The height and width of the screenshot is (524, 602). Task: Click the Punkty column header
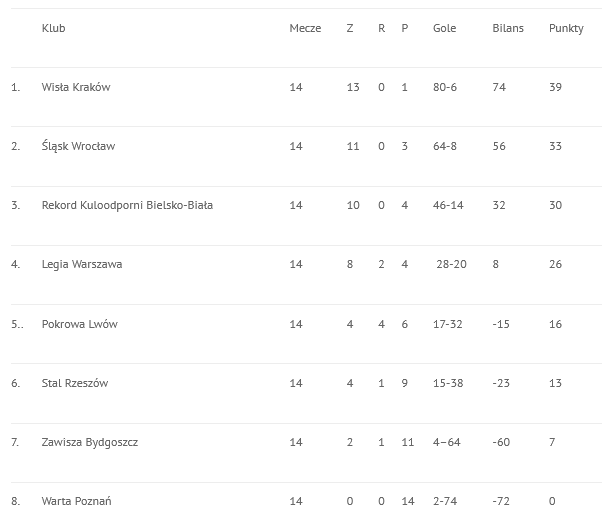[566, 28]
